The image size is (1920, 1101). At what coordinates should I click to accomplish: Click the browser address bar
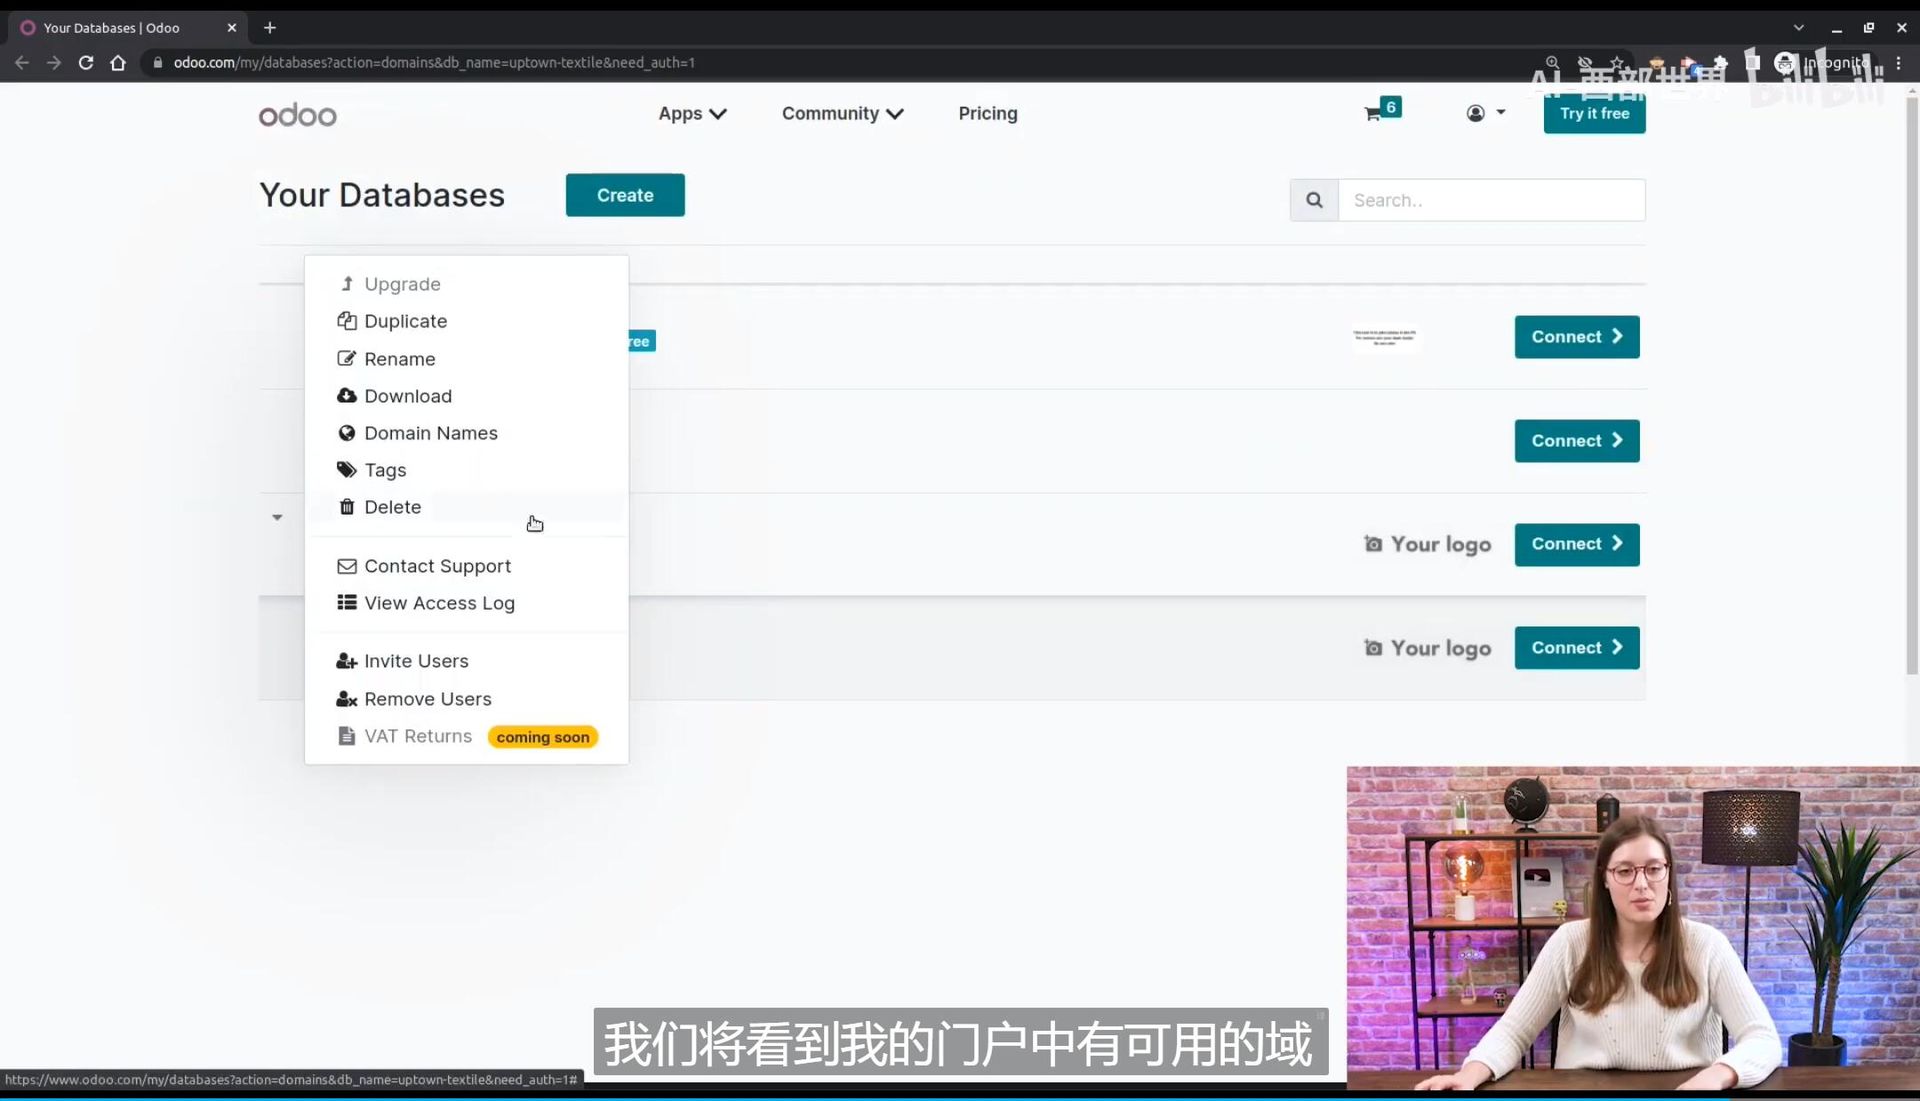840,62
